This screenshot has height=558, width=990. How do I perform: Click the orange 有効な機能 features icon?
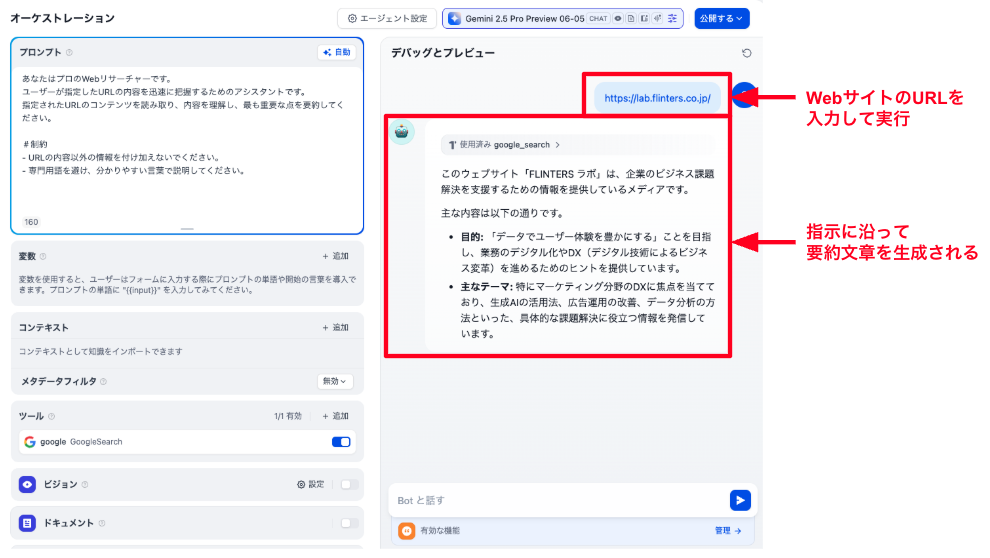(407, 531)
